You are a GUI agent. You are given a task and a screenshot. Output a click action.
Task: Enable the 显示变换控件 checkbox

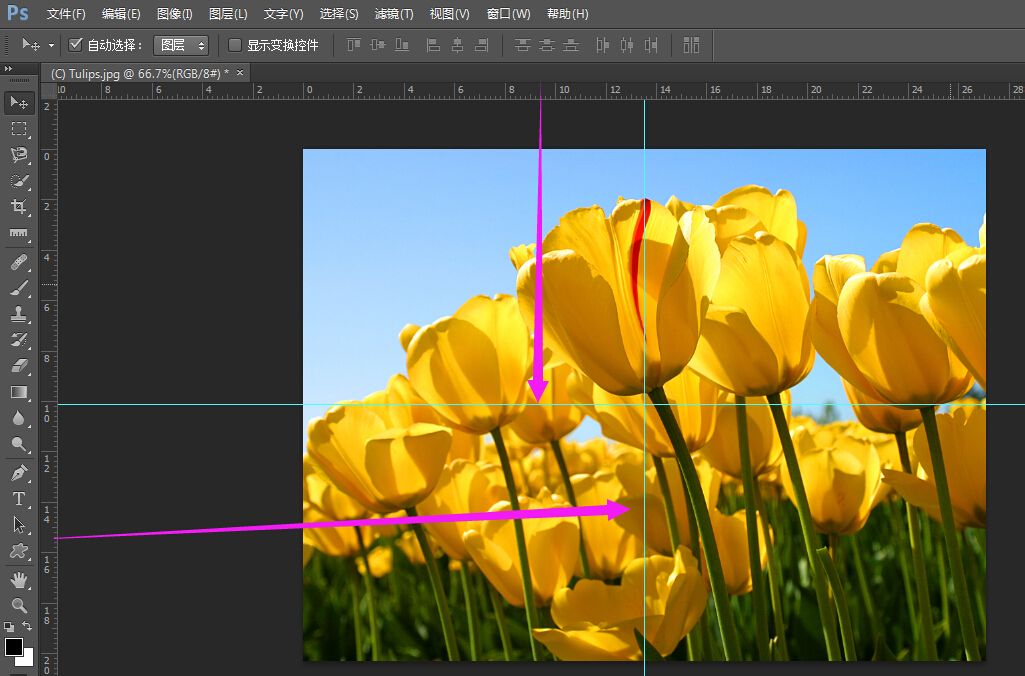(235, 44)
